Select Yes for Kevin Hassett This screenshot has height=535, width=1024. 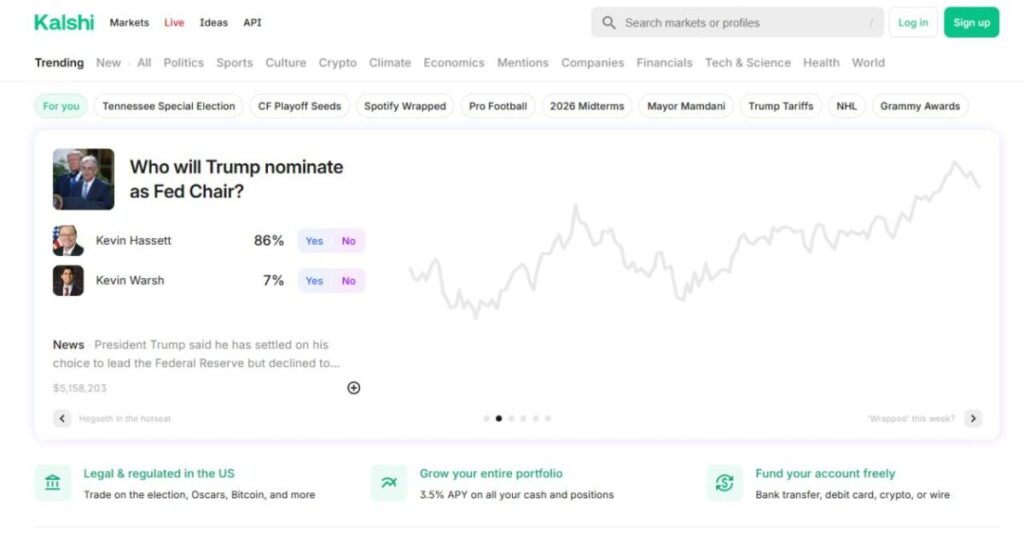[x=314, y=241]
